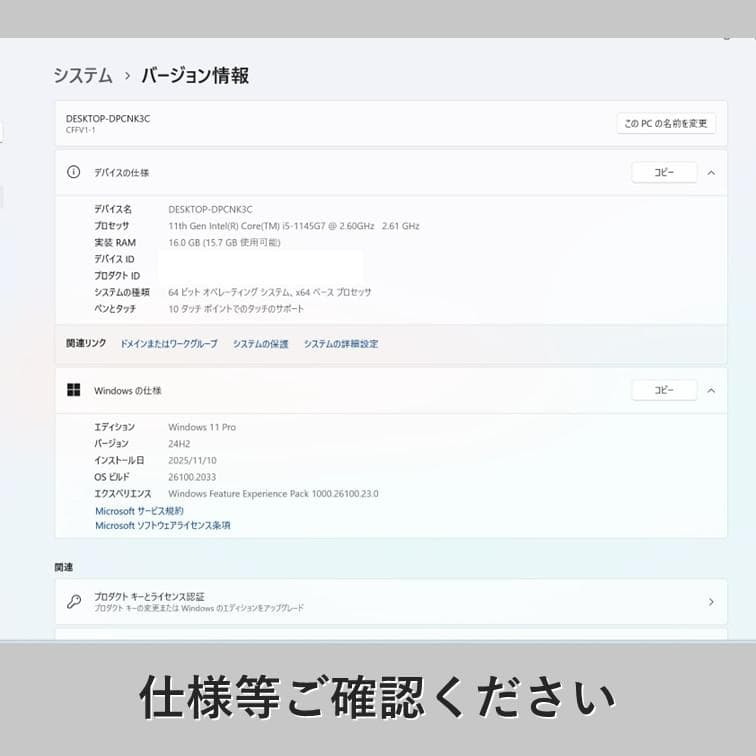Collapse the デバイスの仕様 section with its chevron

711,173
